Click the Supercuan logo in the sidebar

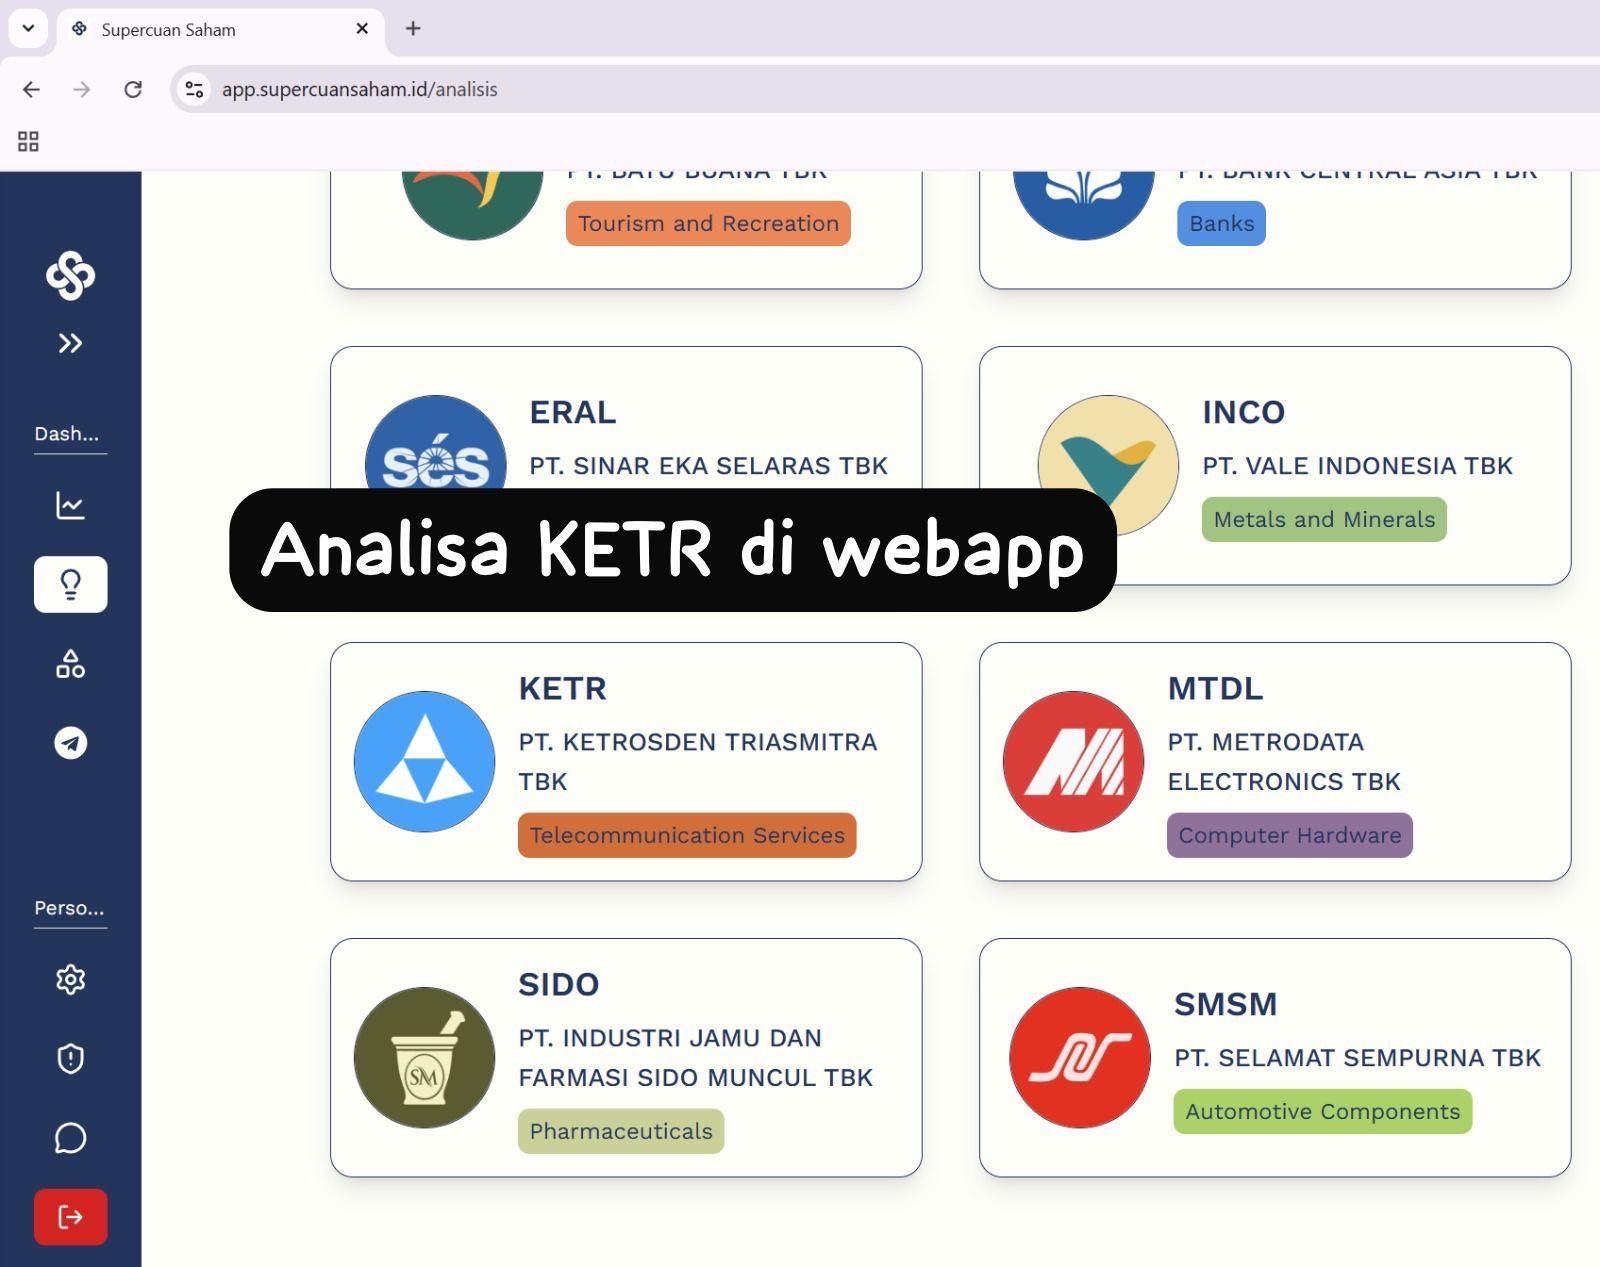pyautogui.click(x=70, y=275)
